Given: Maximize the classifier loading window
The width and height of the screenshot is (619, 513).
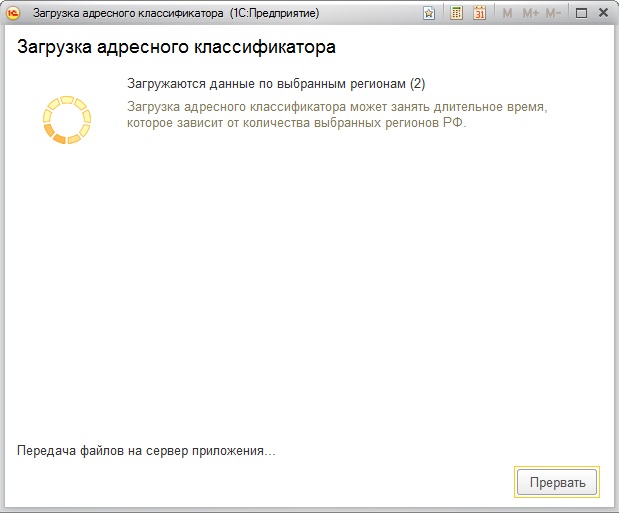Looking at the screenshot, I should 581,13.
